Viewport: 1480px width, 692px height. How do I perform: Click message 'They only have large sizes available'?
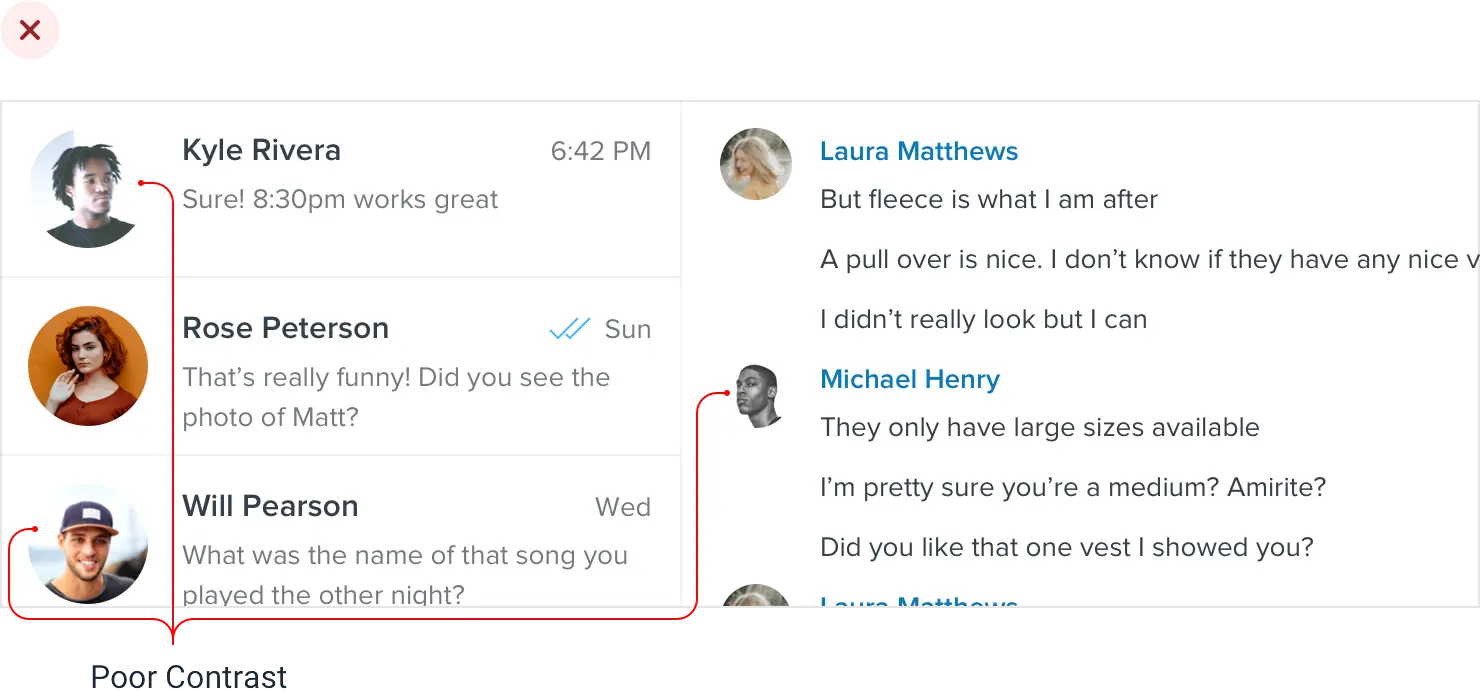[x=1039, y=427]
